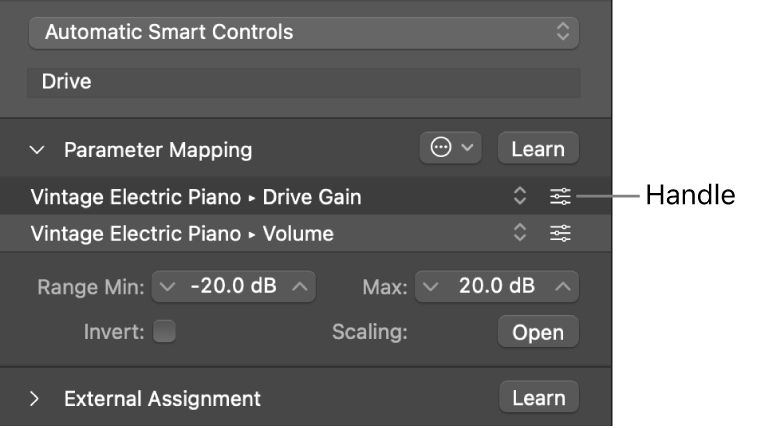Increase Range Min with up arrow

coord(301,286)
